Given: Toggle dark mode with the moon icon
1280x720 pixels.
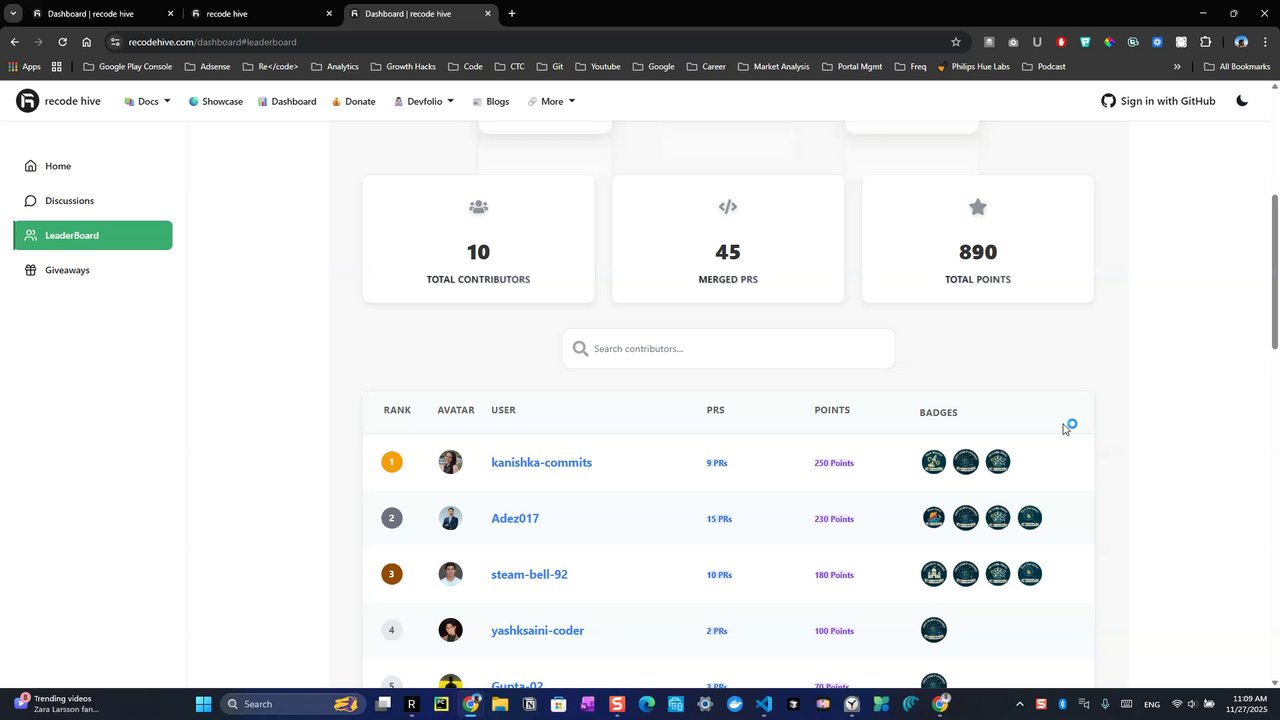Looking at the screenshot, I should click(1242, 101).
